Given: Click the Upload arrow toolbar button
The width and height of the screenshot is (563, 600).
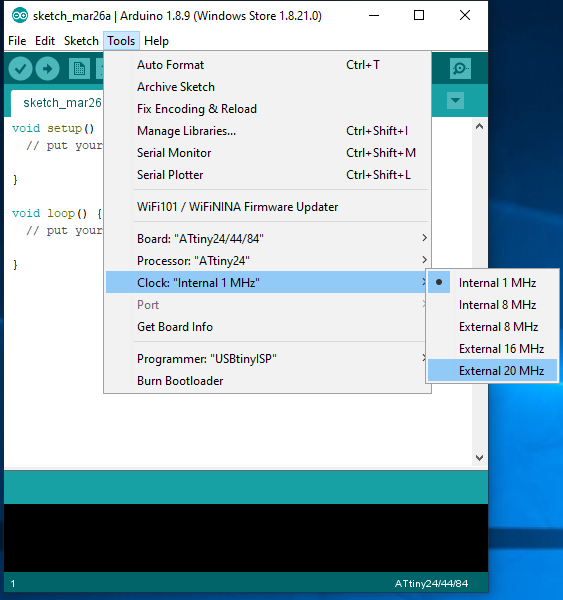Looking at the screenshot, I should click(47, 69).
